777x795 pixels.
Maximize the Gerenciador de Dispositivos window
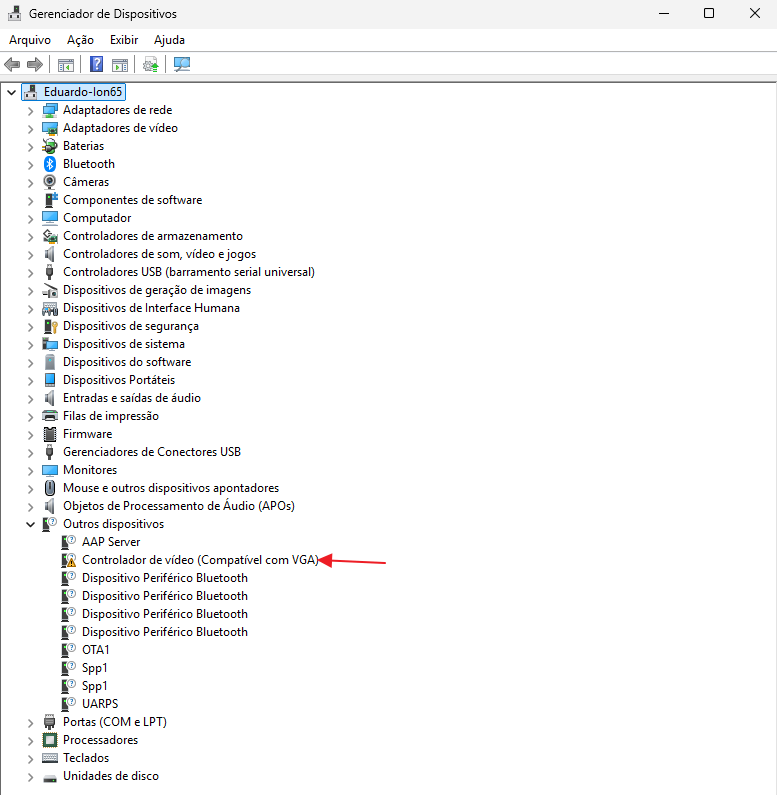pyautogui.click(x=709, y=14)
